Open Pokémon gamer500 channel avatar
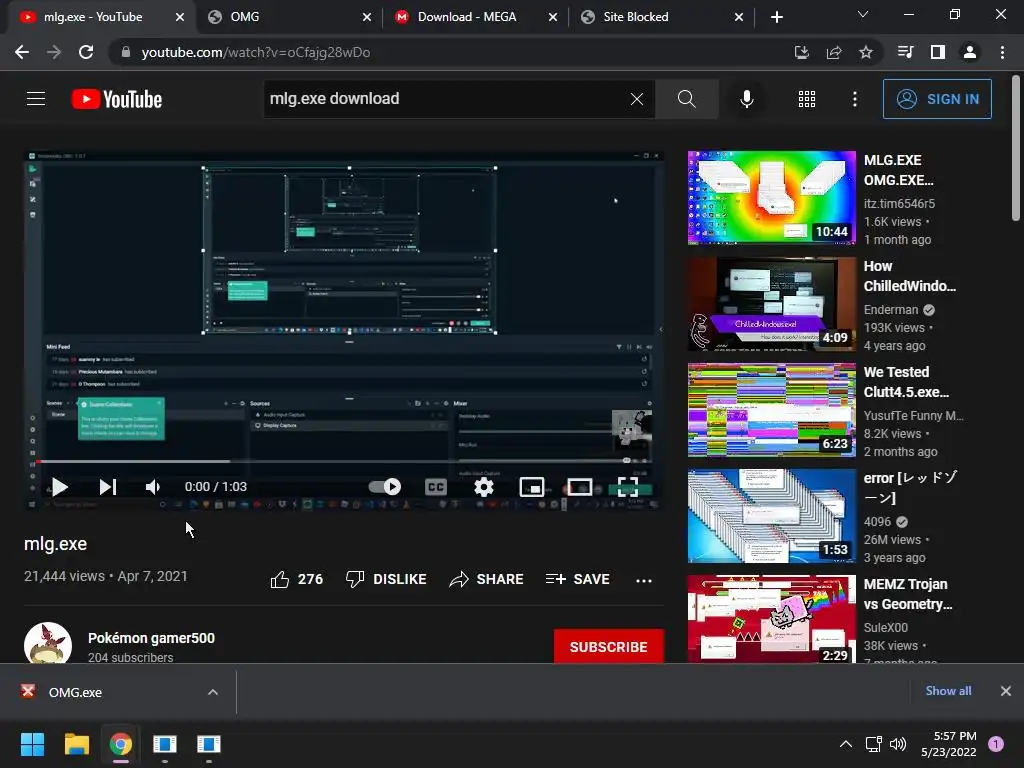 48,644
